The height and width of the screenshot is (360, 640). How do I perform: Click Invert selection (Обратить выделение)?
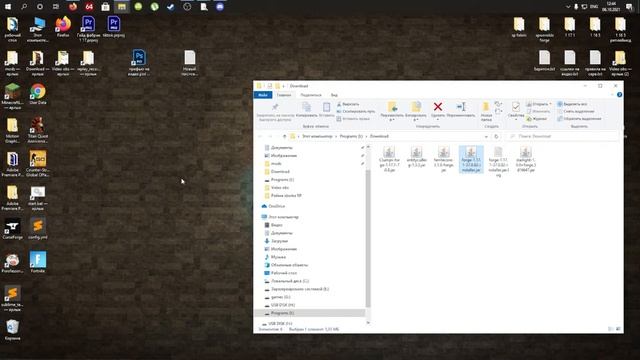tap(579, 119)
